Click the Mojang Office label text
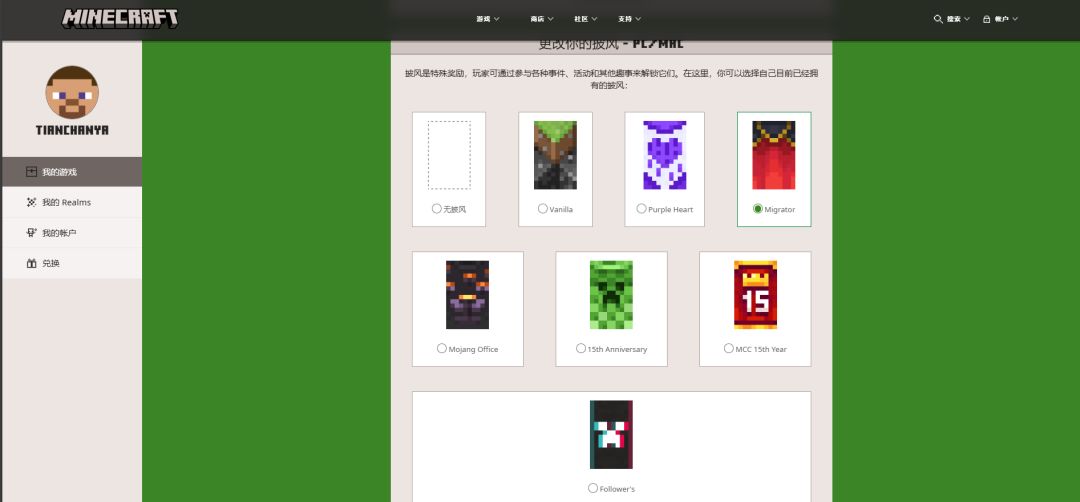The image size is (1080, 502). click(473, 349)
